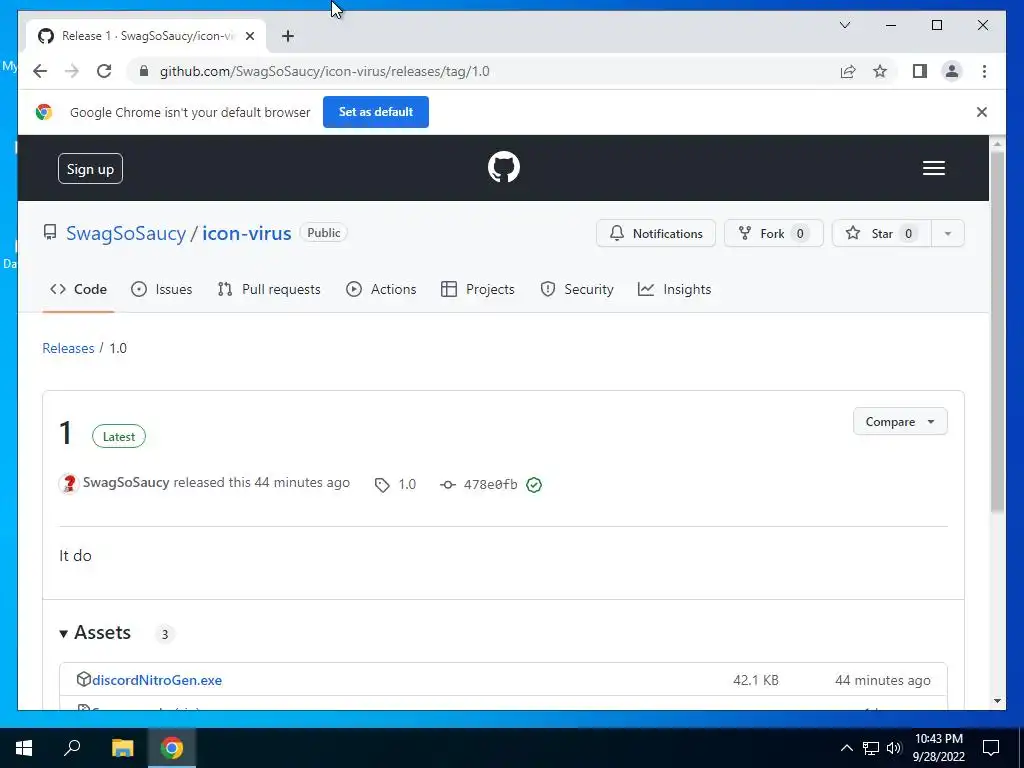The image size is (1024, 768).
Task: Click browser Forward arrow
Action: coord(72,71)
